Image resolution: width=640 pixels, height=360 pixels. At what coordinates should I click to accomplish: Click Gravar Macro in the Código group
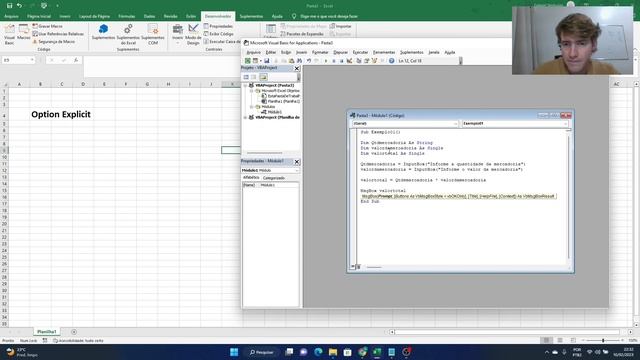click(48, 26)
